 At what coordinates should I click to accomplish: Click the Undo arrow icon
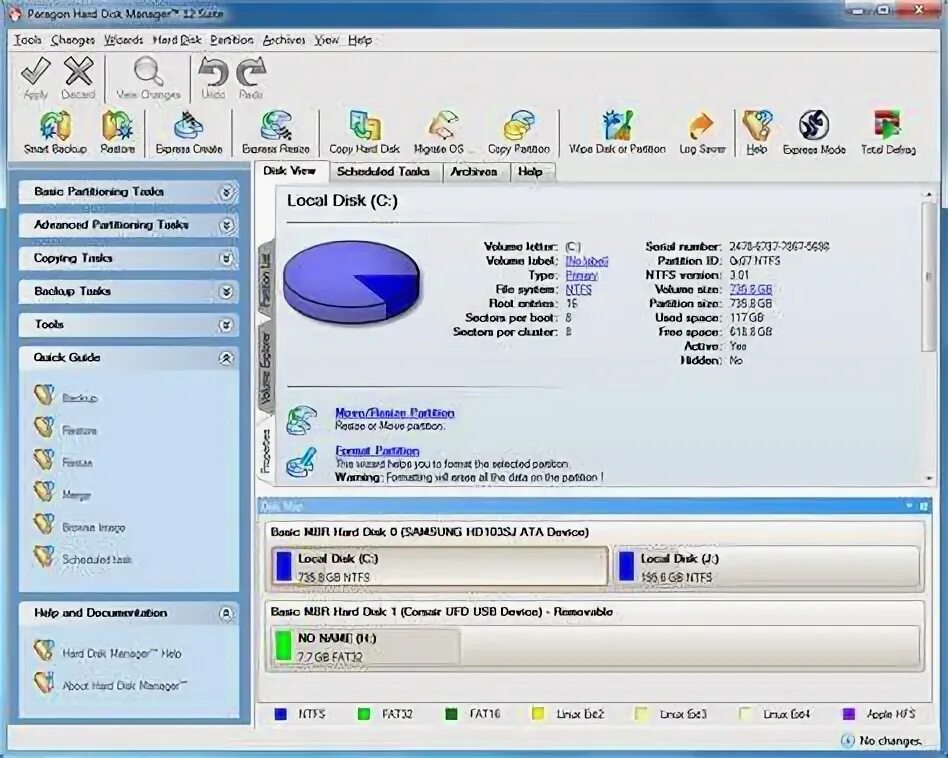tap(213, 73)
